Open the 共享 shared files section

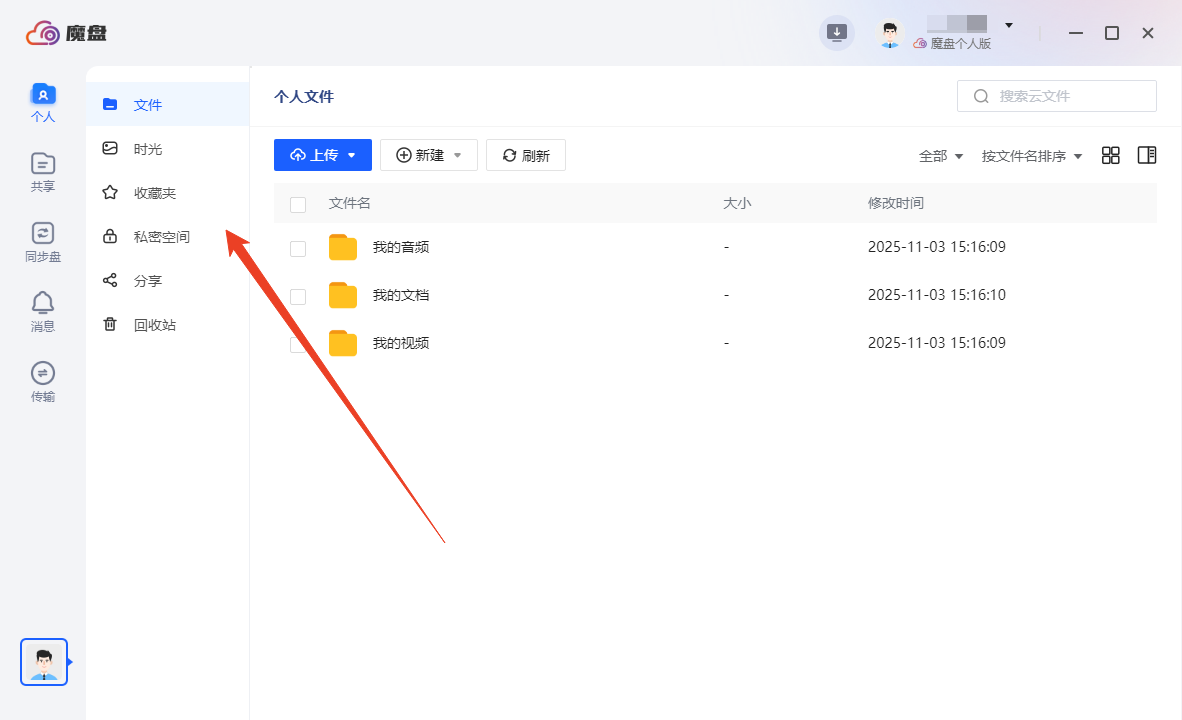pos(43,170)
